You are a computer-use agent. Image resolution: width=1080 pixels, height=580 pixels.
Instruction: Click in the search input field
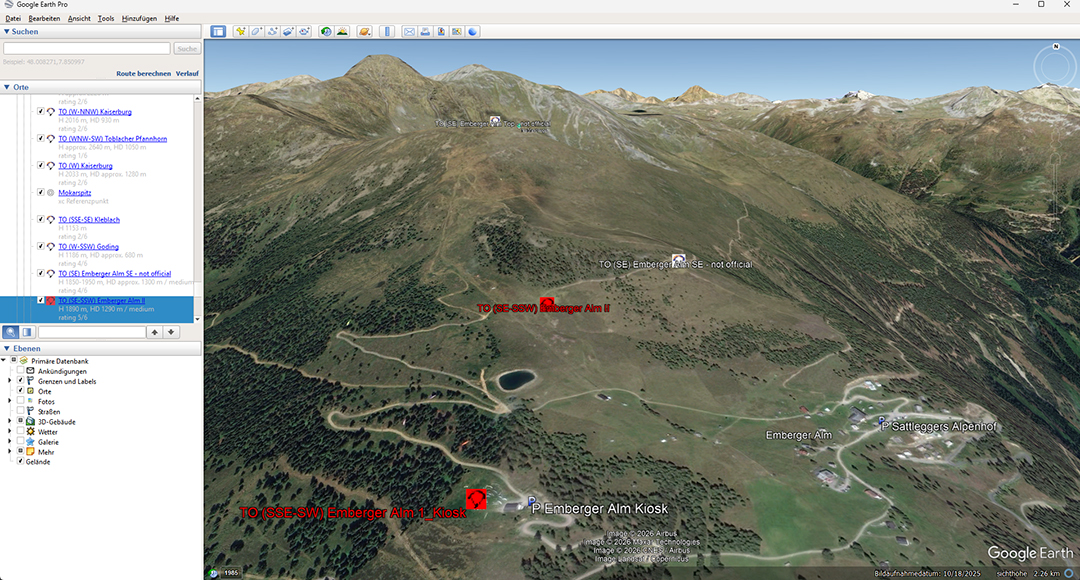coord(87,48)
